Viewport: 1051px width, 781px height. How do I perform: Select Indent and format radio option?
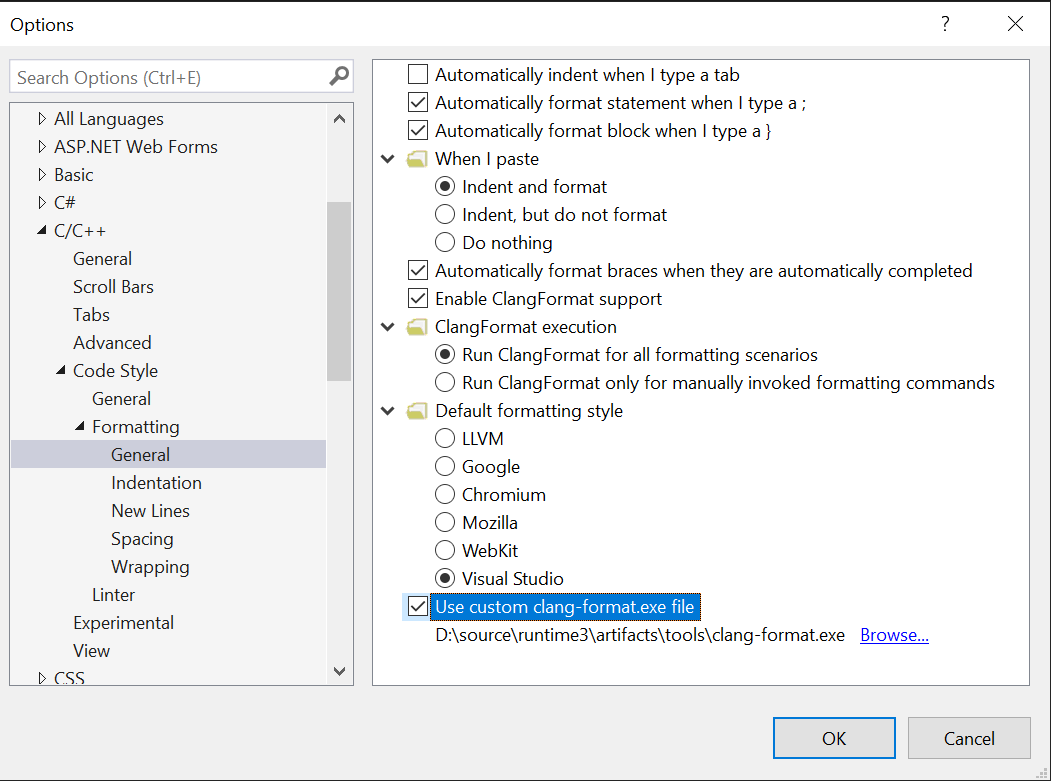[x=445, y=186]
